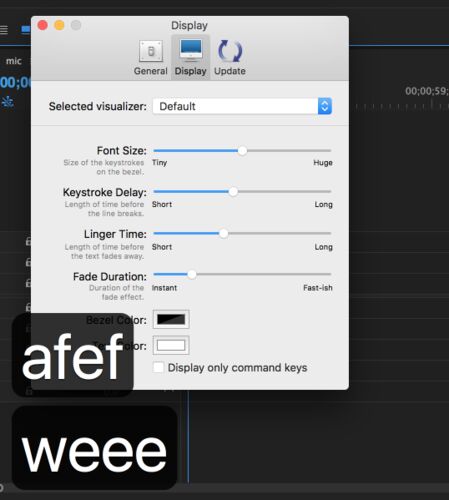The width and height of the screenshot is (449, 500).
Task: Click the Default visualizer text field
Action: 235,106
